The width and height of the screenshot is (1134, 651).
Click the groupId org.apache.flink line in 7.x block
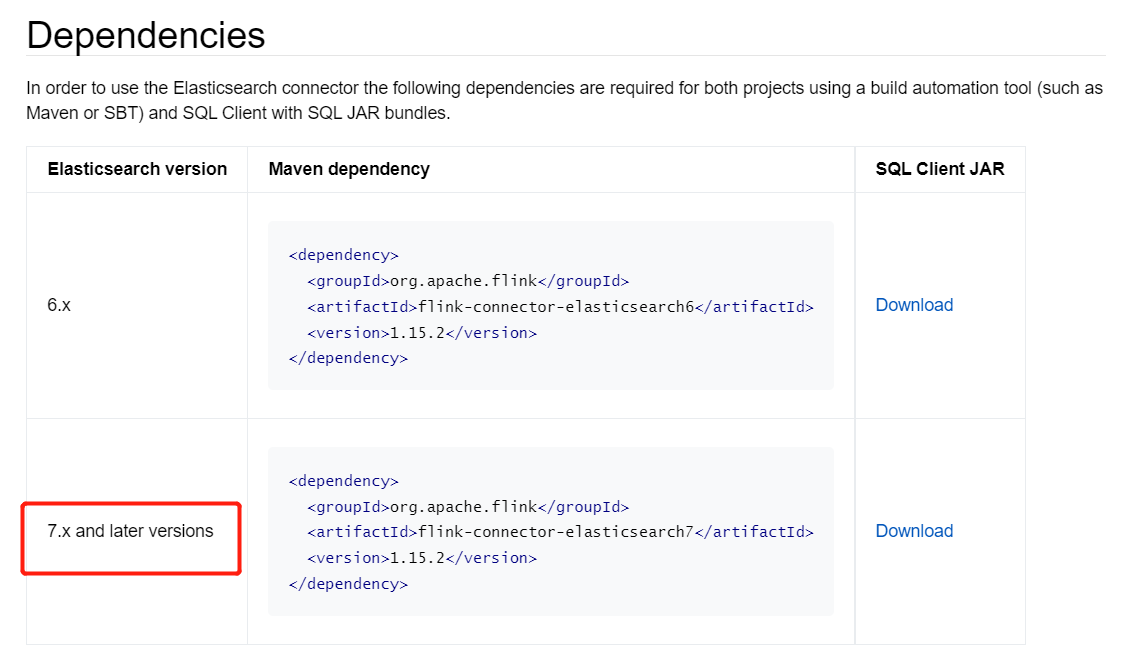tap(469, 506)
